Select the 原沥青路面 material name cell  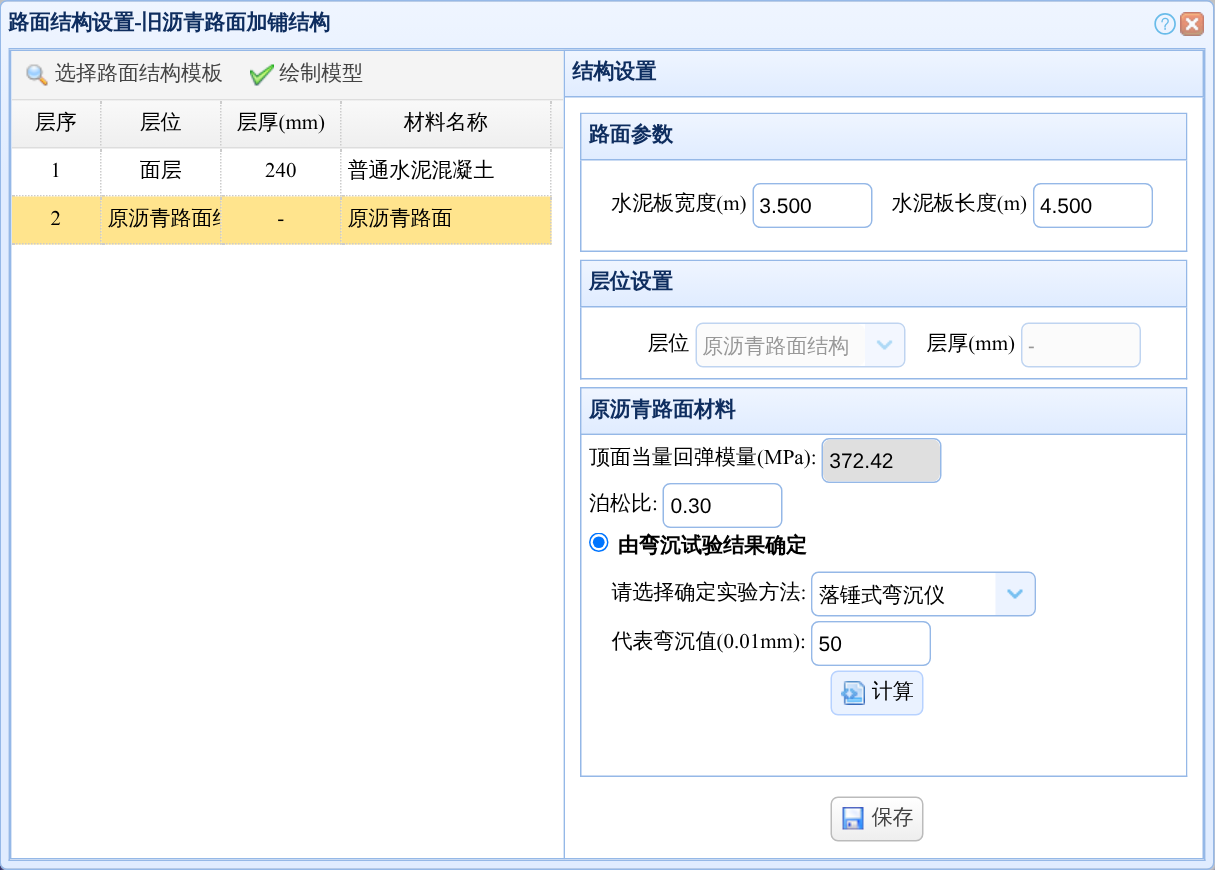tap(446, 219)
